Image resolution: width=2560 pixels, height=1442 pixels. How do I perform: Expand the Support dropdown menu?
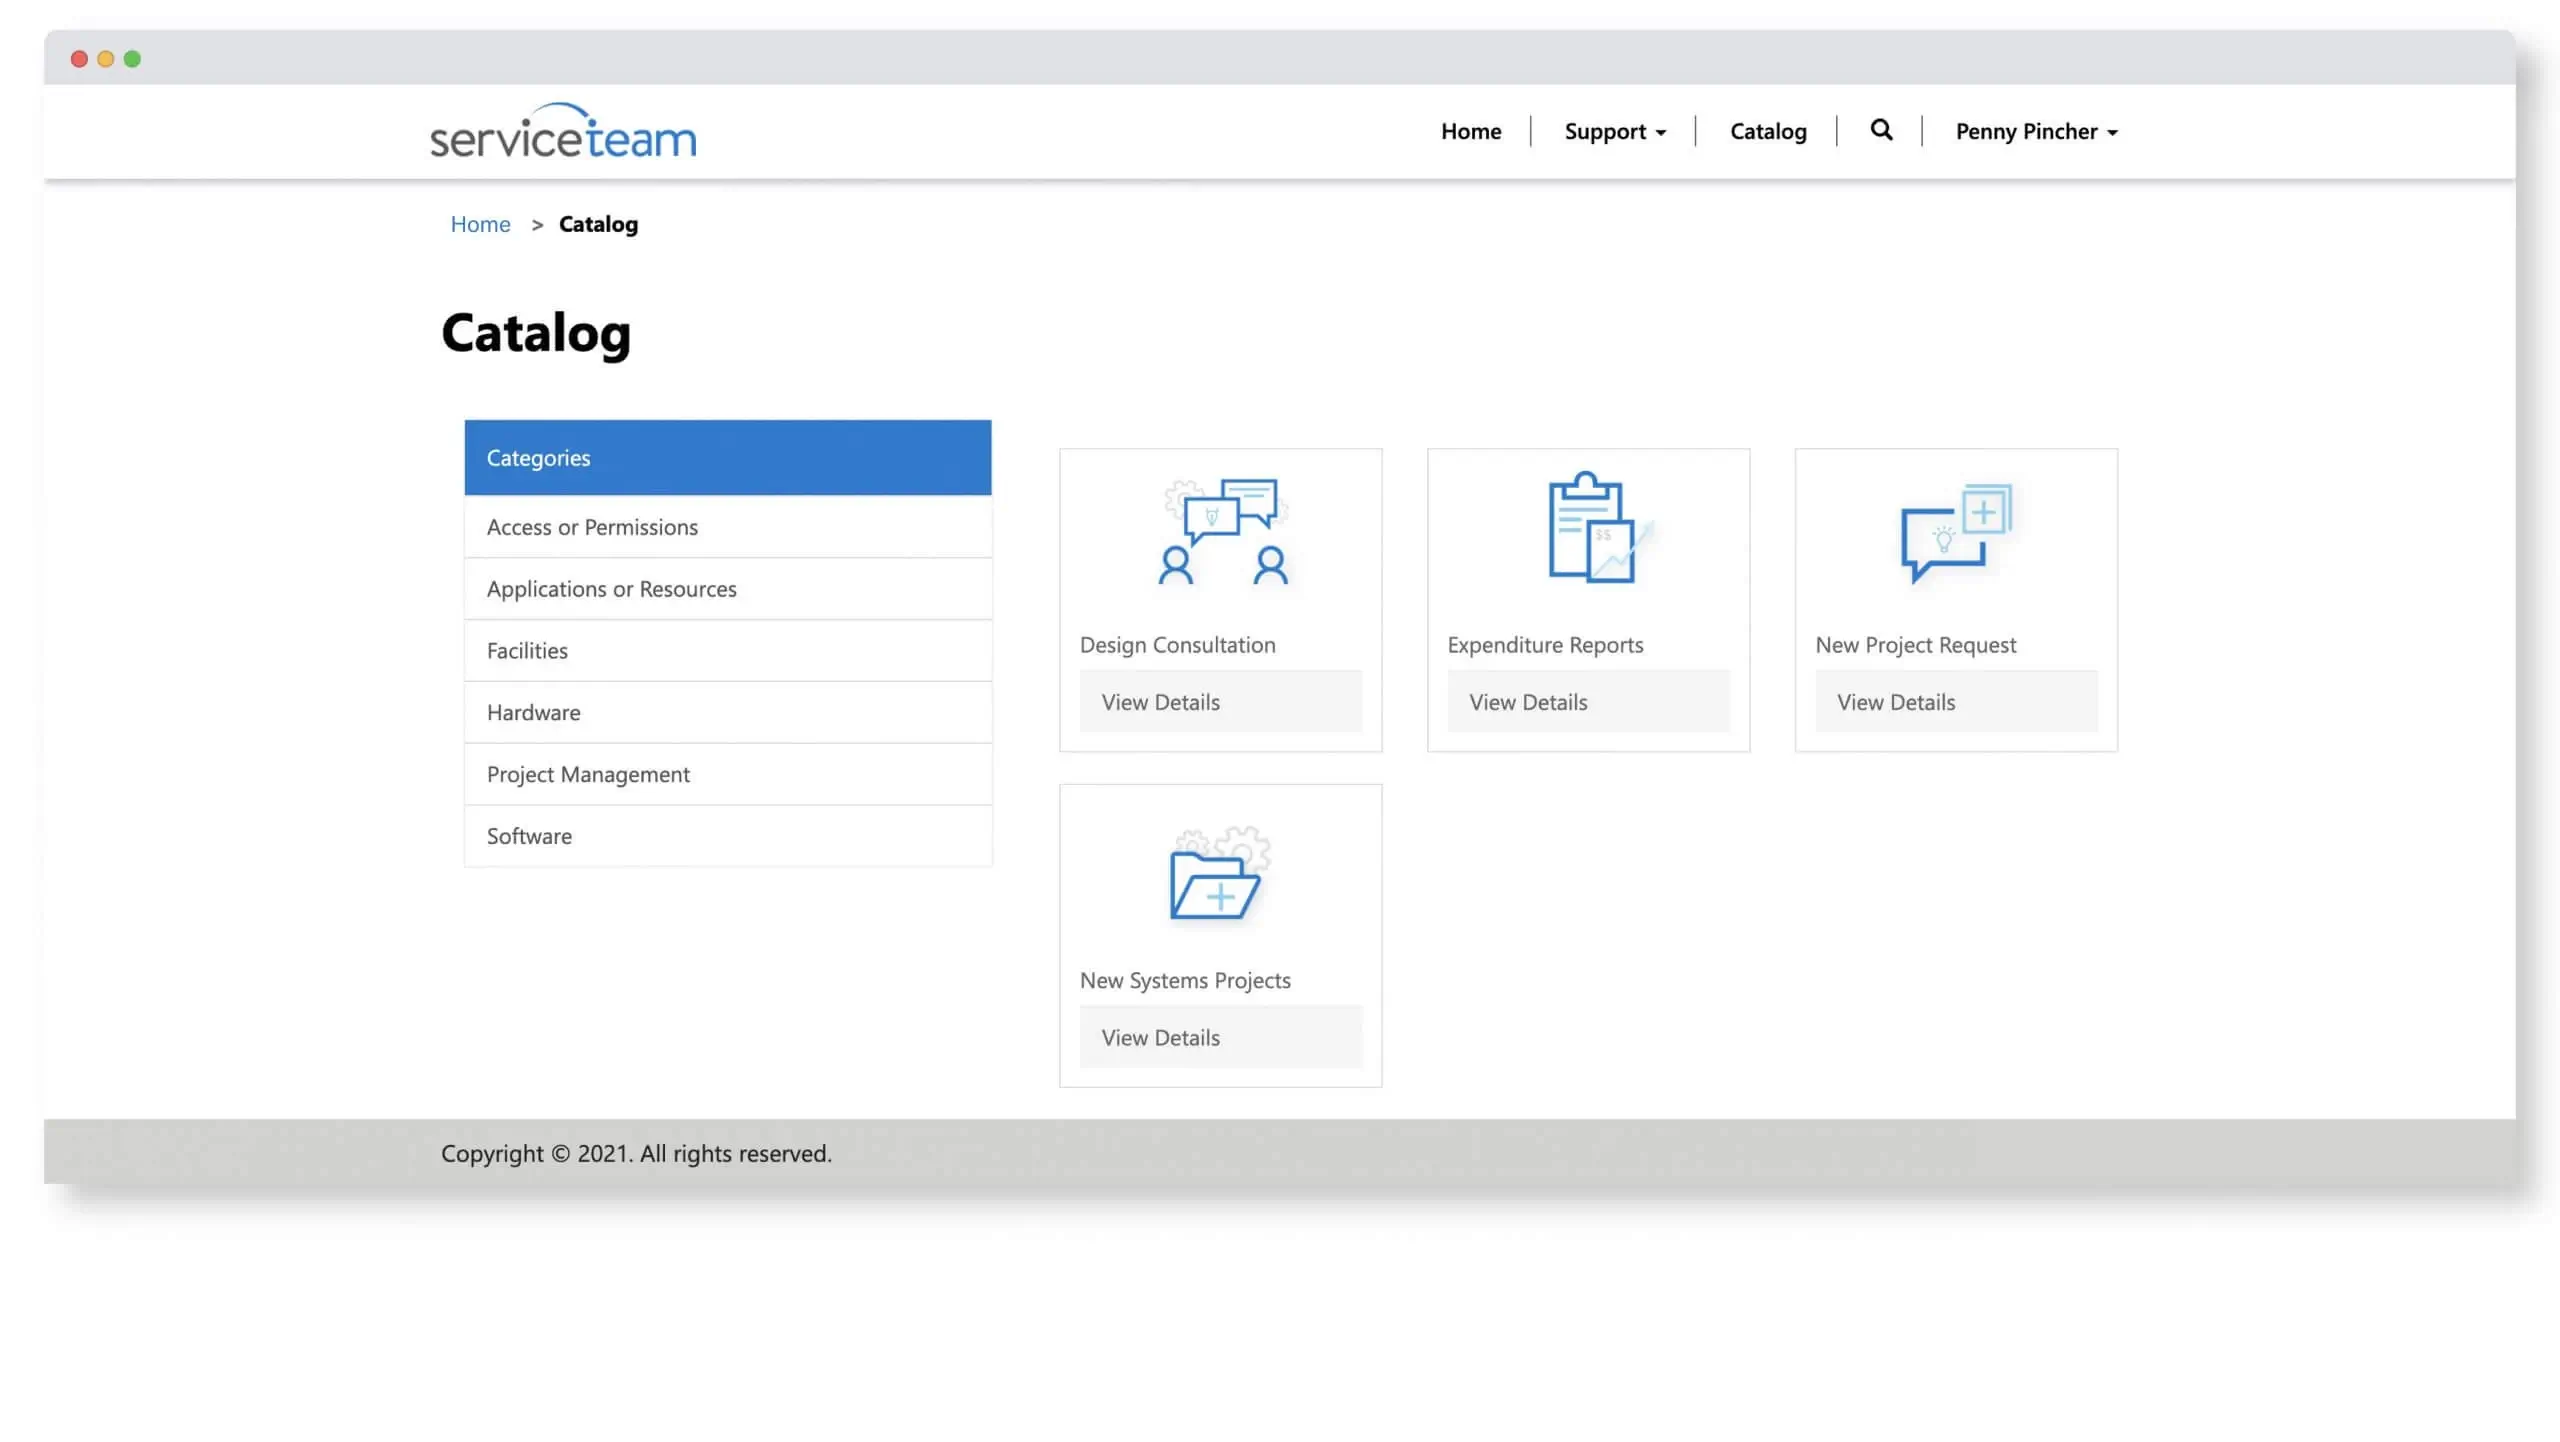click(x=1615, y=132)
